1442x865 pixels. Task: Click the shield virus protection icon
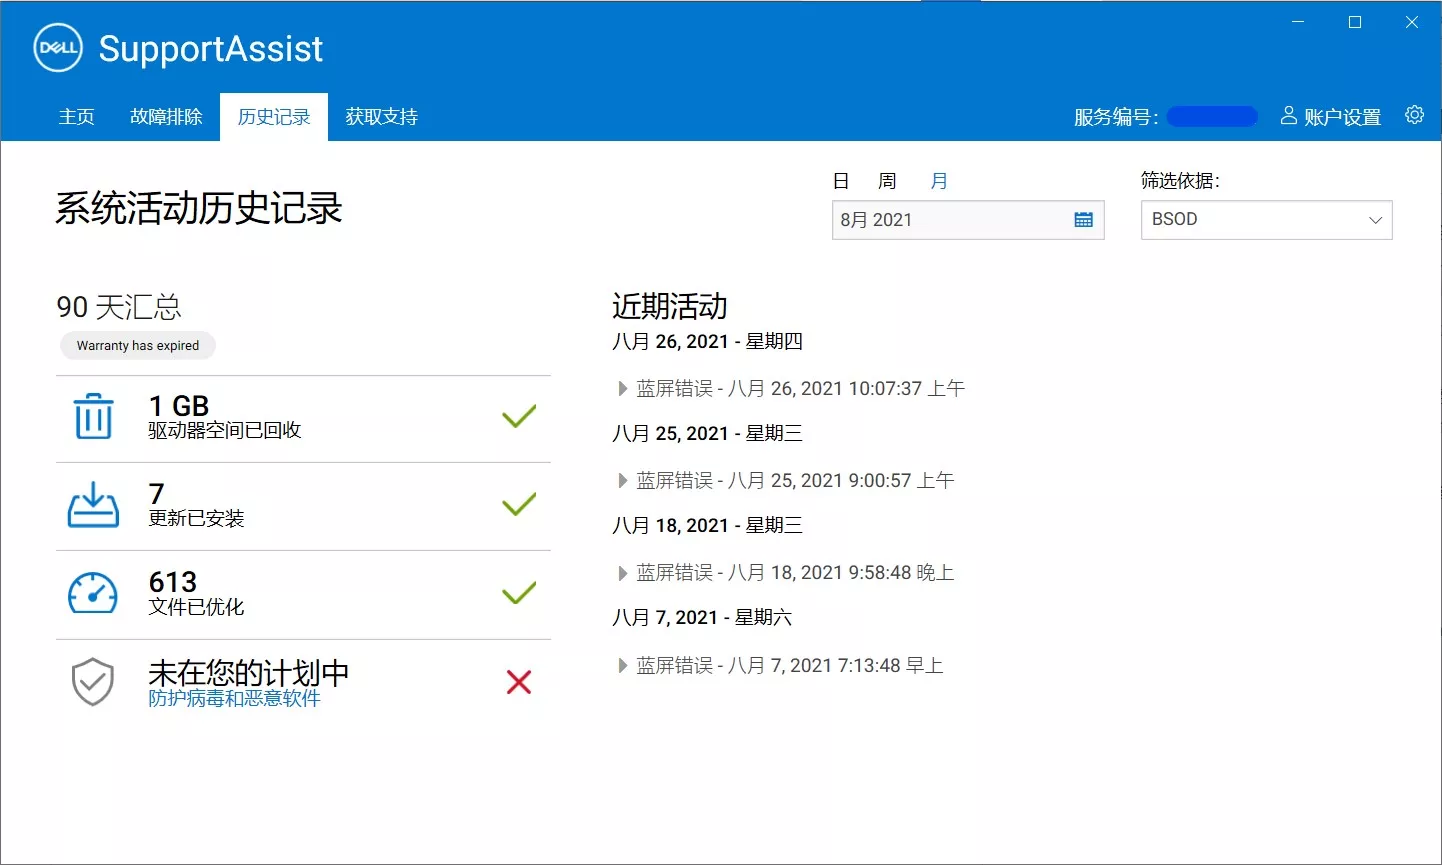(x=93, y=682)
